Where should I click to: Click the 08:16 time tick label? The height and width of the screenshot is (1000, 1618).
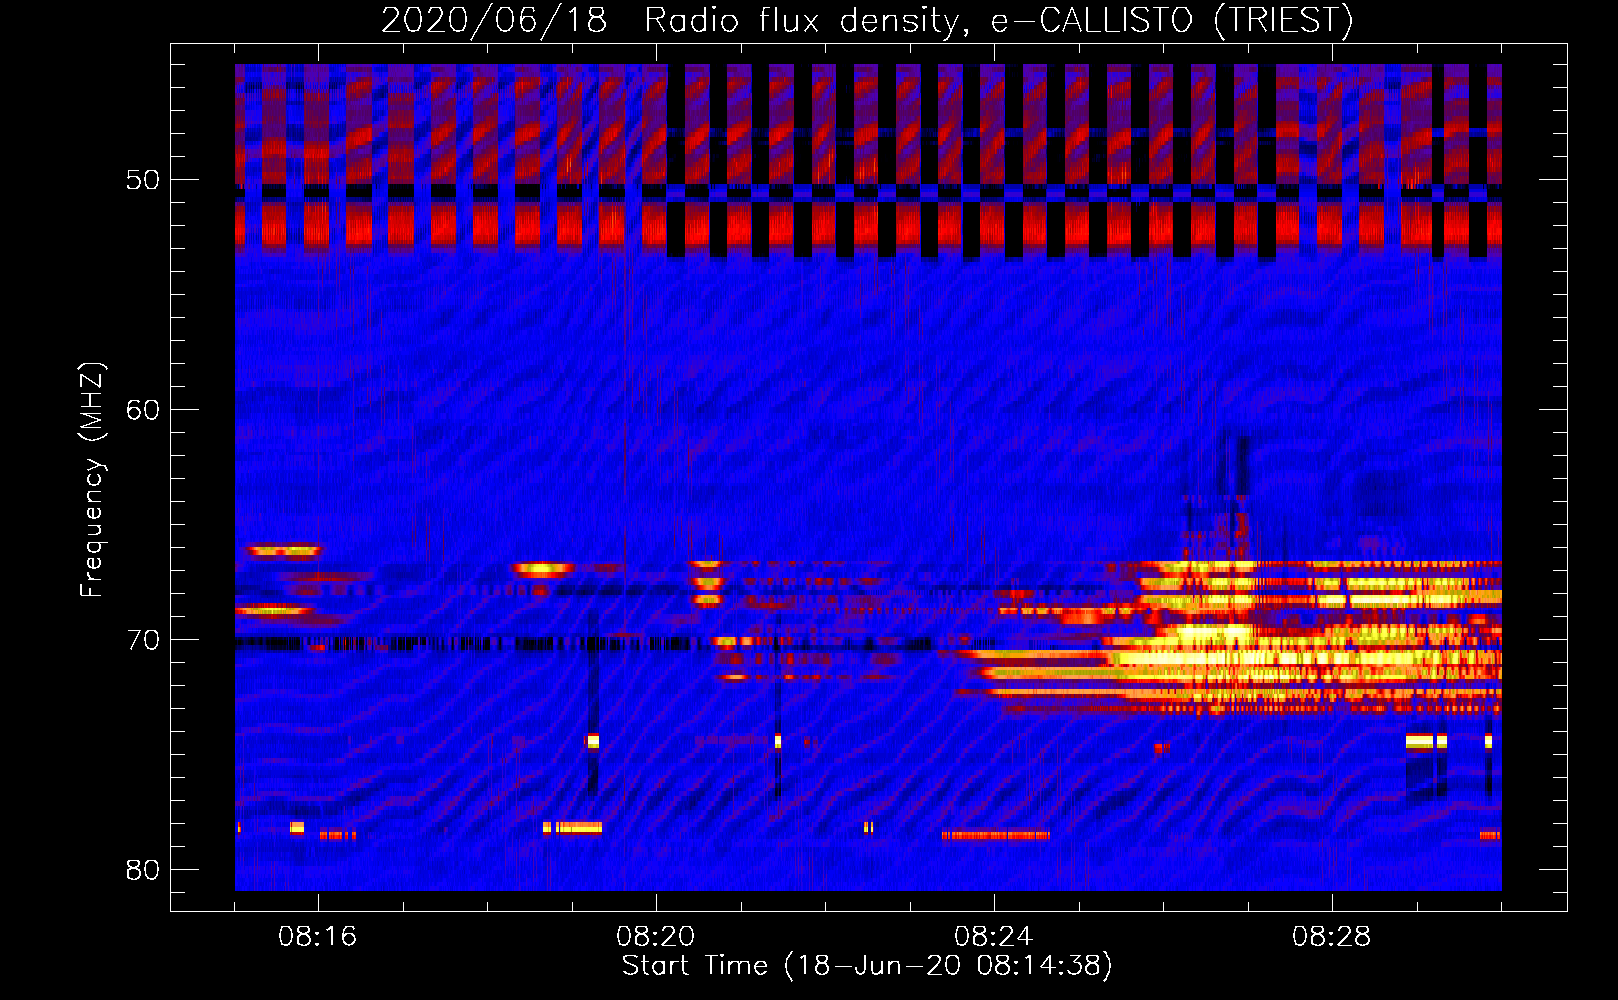point(317,937)
